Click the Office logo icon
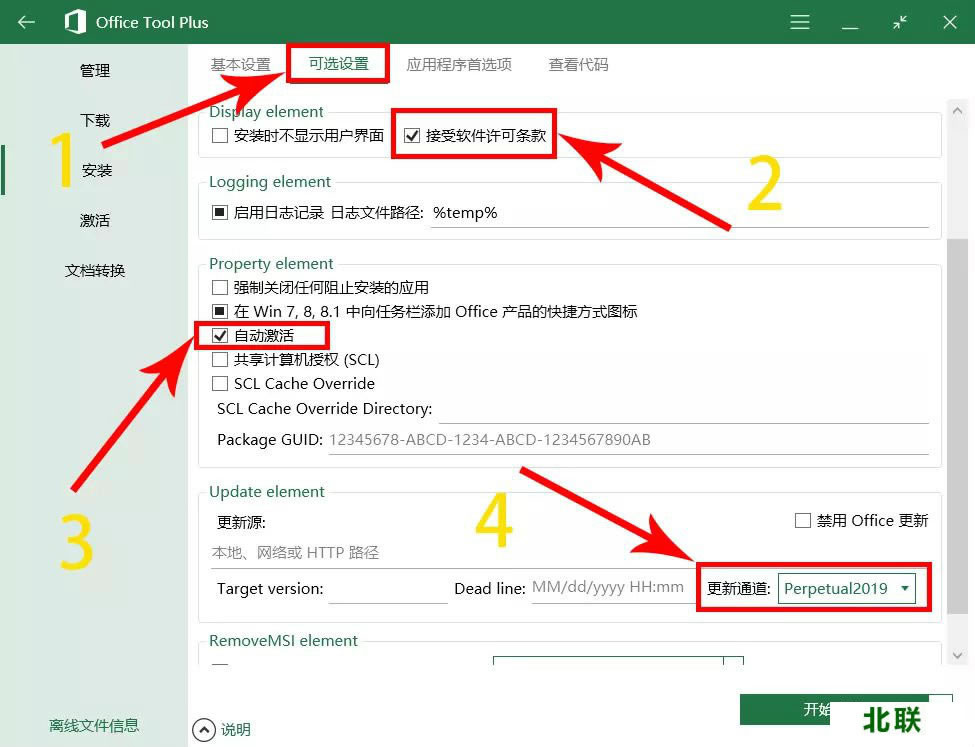975x747 pixels. (75, 22)
